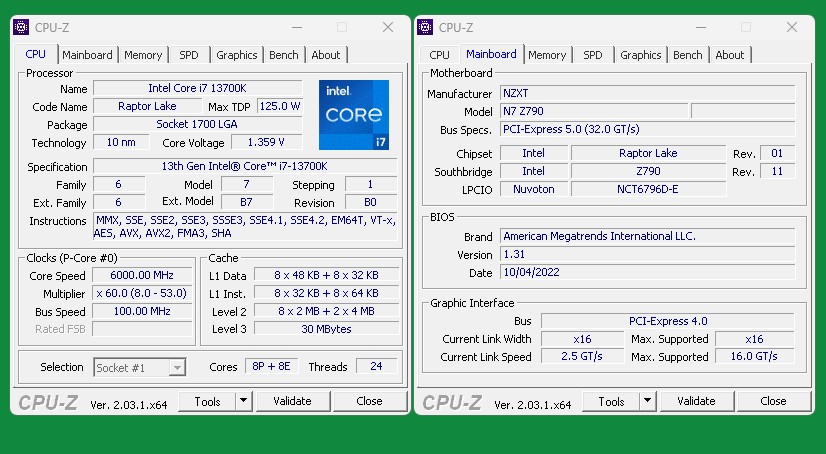Screen dimensions: 826x454
Task: Go to Bench tab in left window
Action: (x=284, y=55)
